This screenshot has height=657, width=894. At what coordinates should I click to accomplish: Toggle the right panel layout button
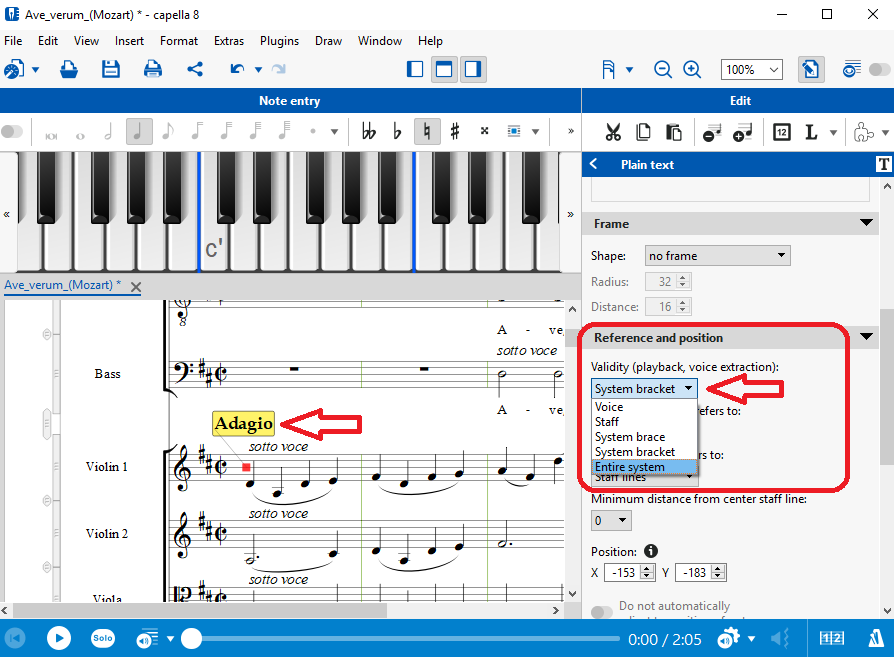coord(473,70)
